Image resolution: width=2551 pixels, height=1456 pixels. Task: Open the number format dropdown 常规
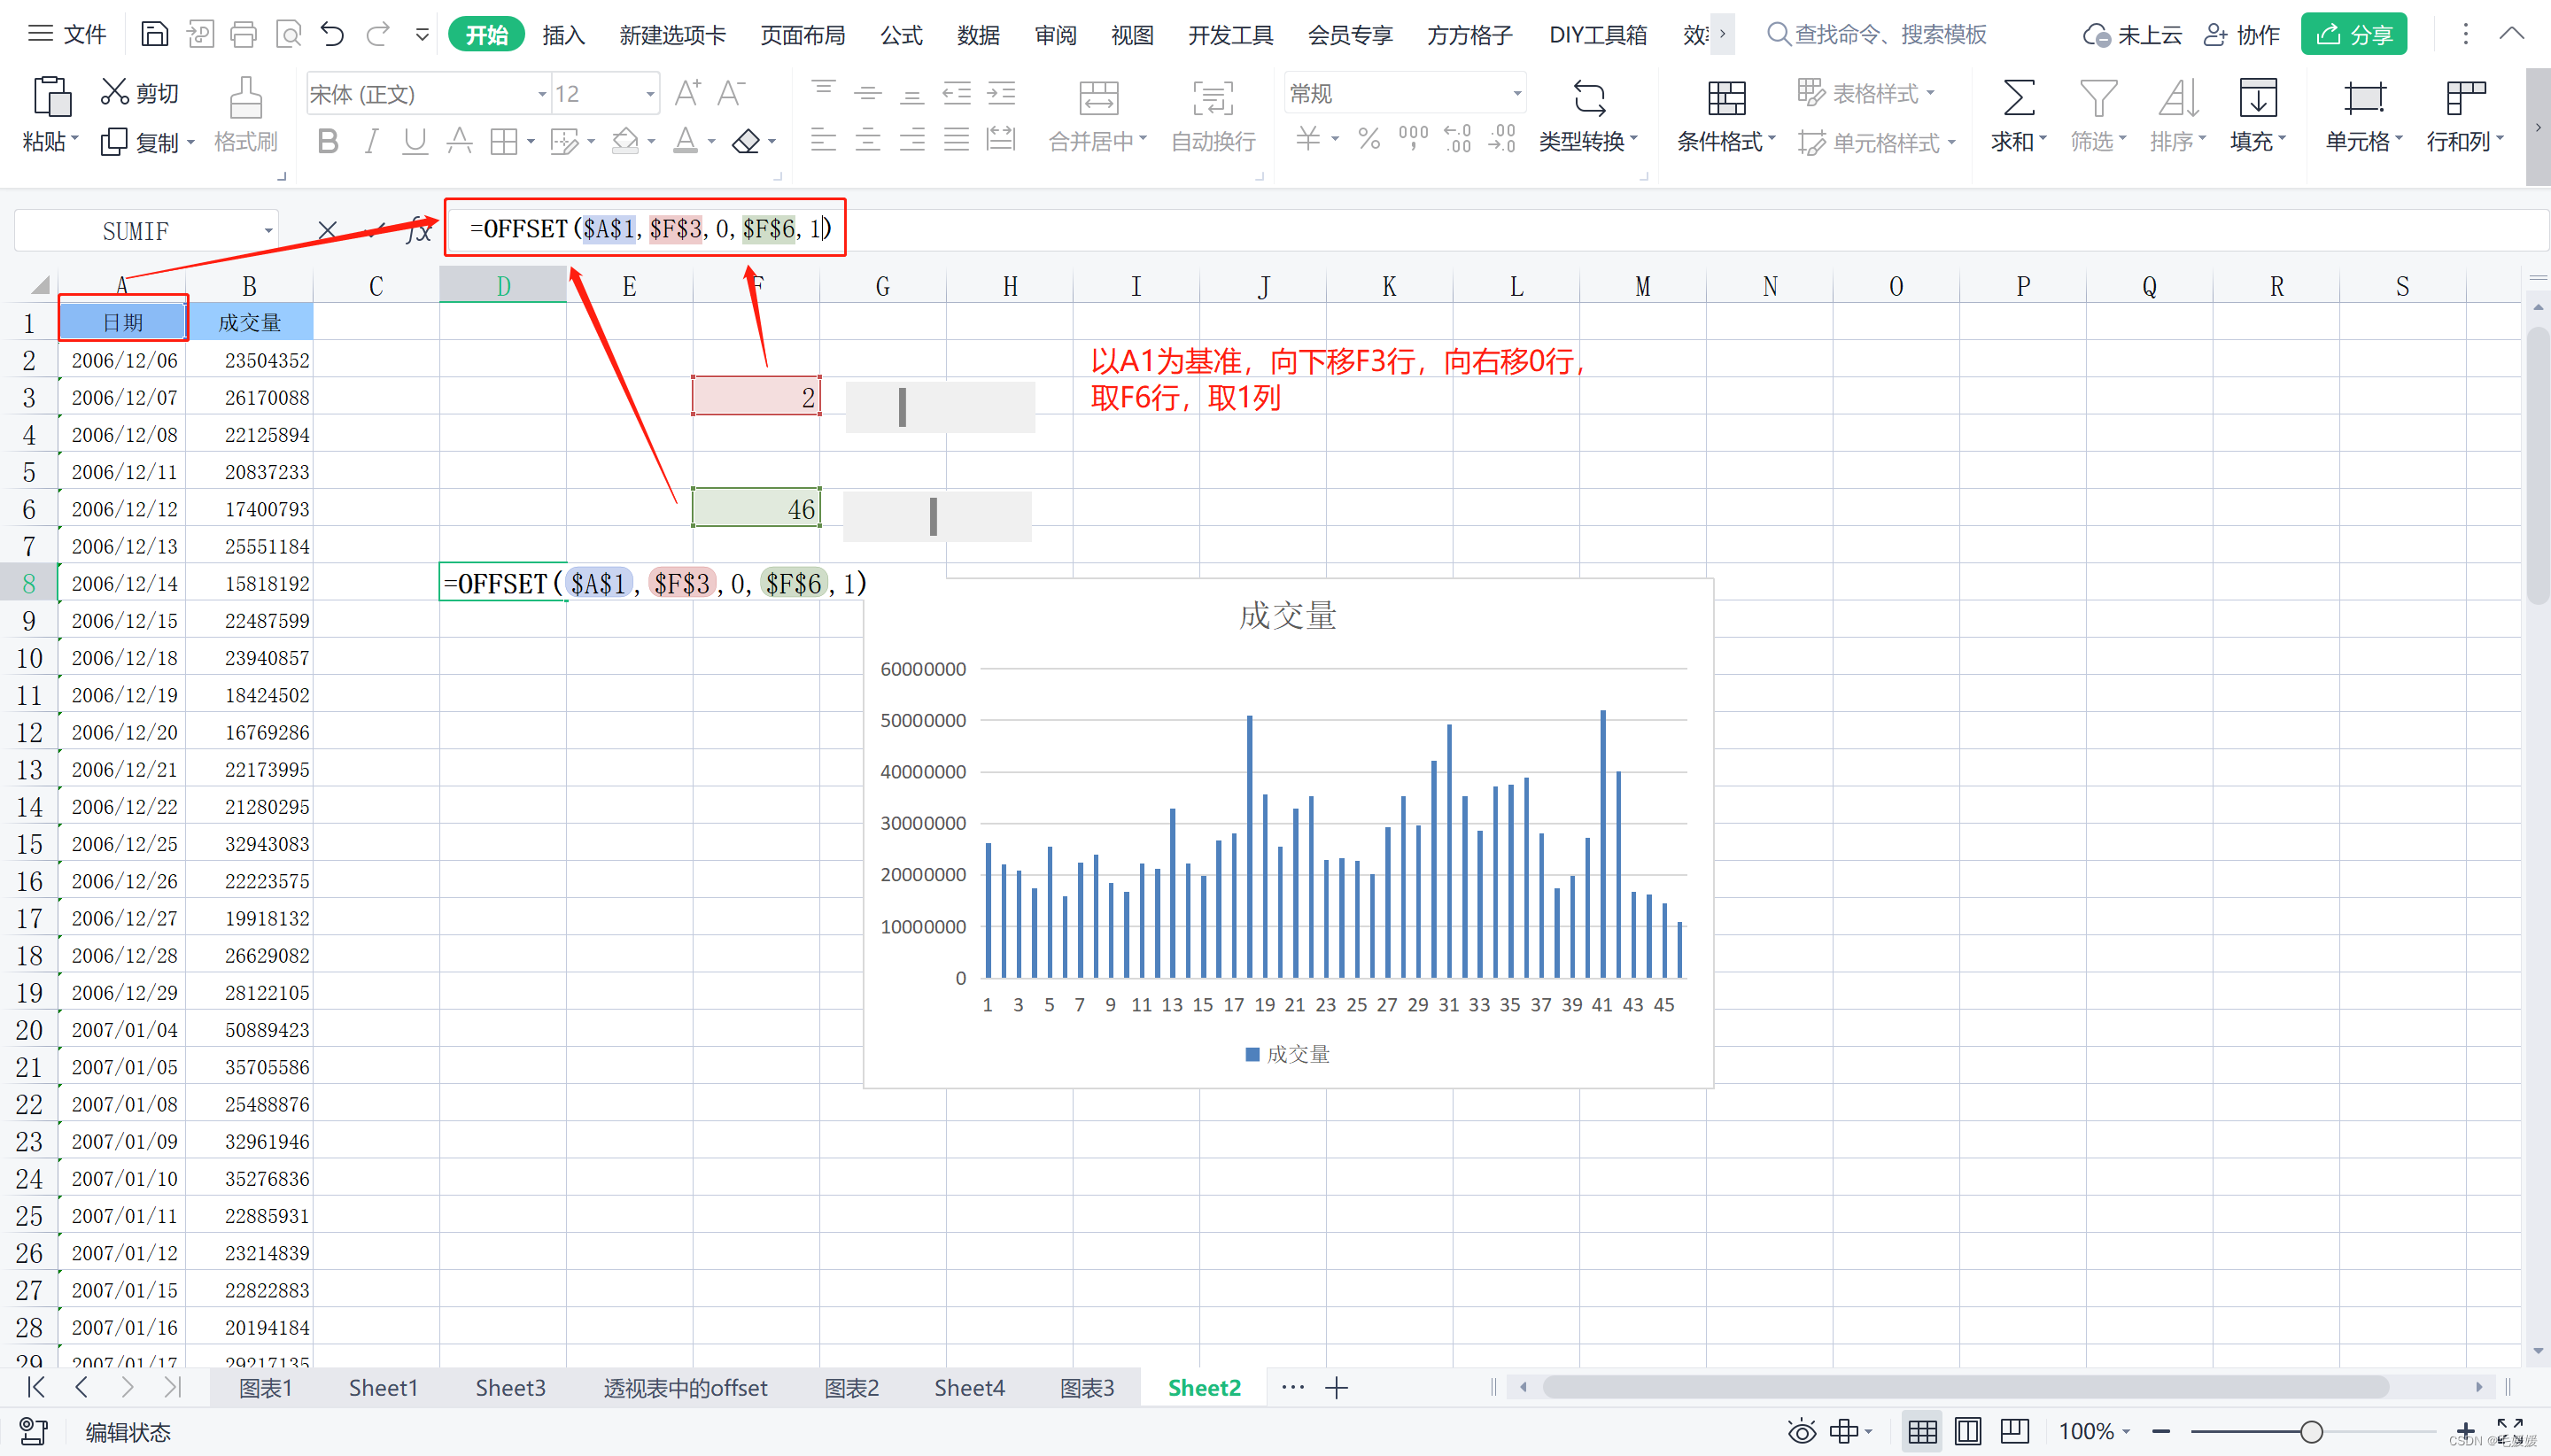pyautogui.click(x=1516, y=93)
